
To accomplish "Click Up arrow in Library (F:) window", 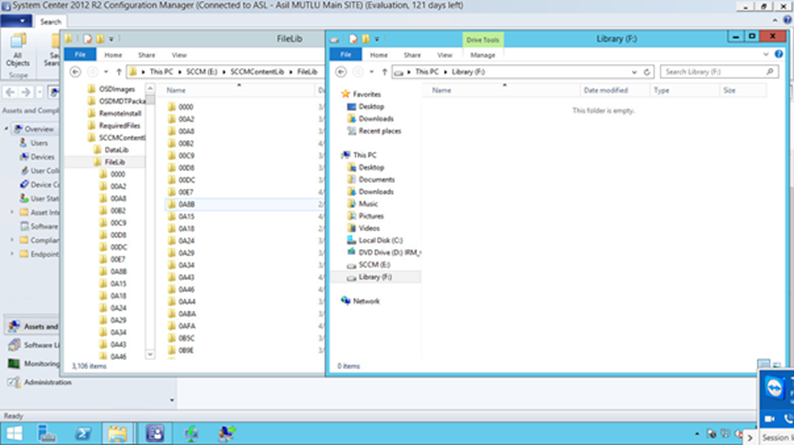I will 384,72.
